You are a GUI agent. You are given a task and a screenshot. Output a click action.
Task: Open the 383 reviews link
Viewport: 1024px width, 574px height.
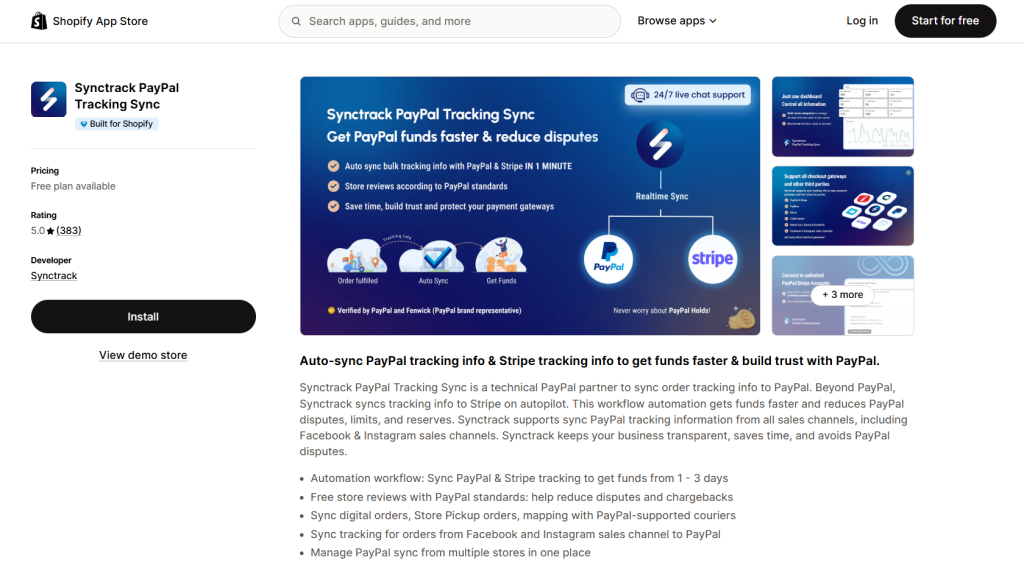click(69, 231)
